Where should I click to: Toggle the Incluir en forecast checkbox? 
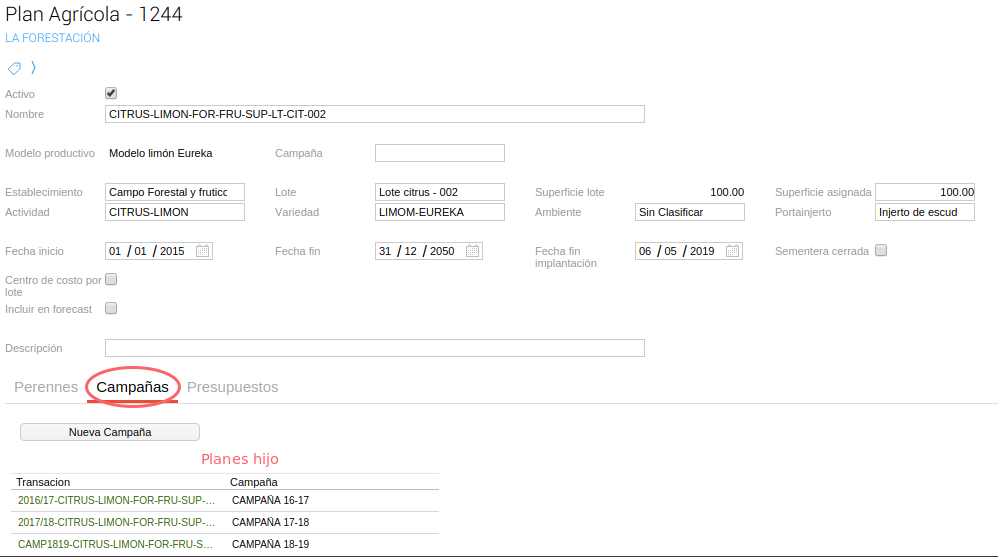111,308
